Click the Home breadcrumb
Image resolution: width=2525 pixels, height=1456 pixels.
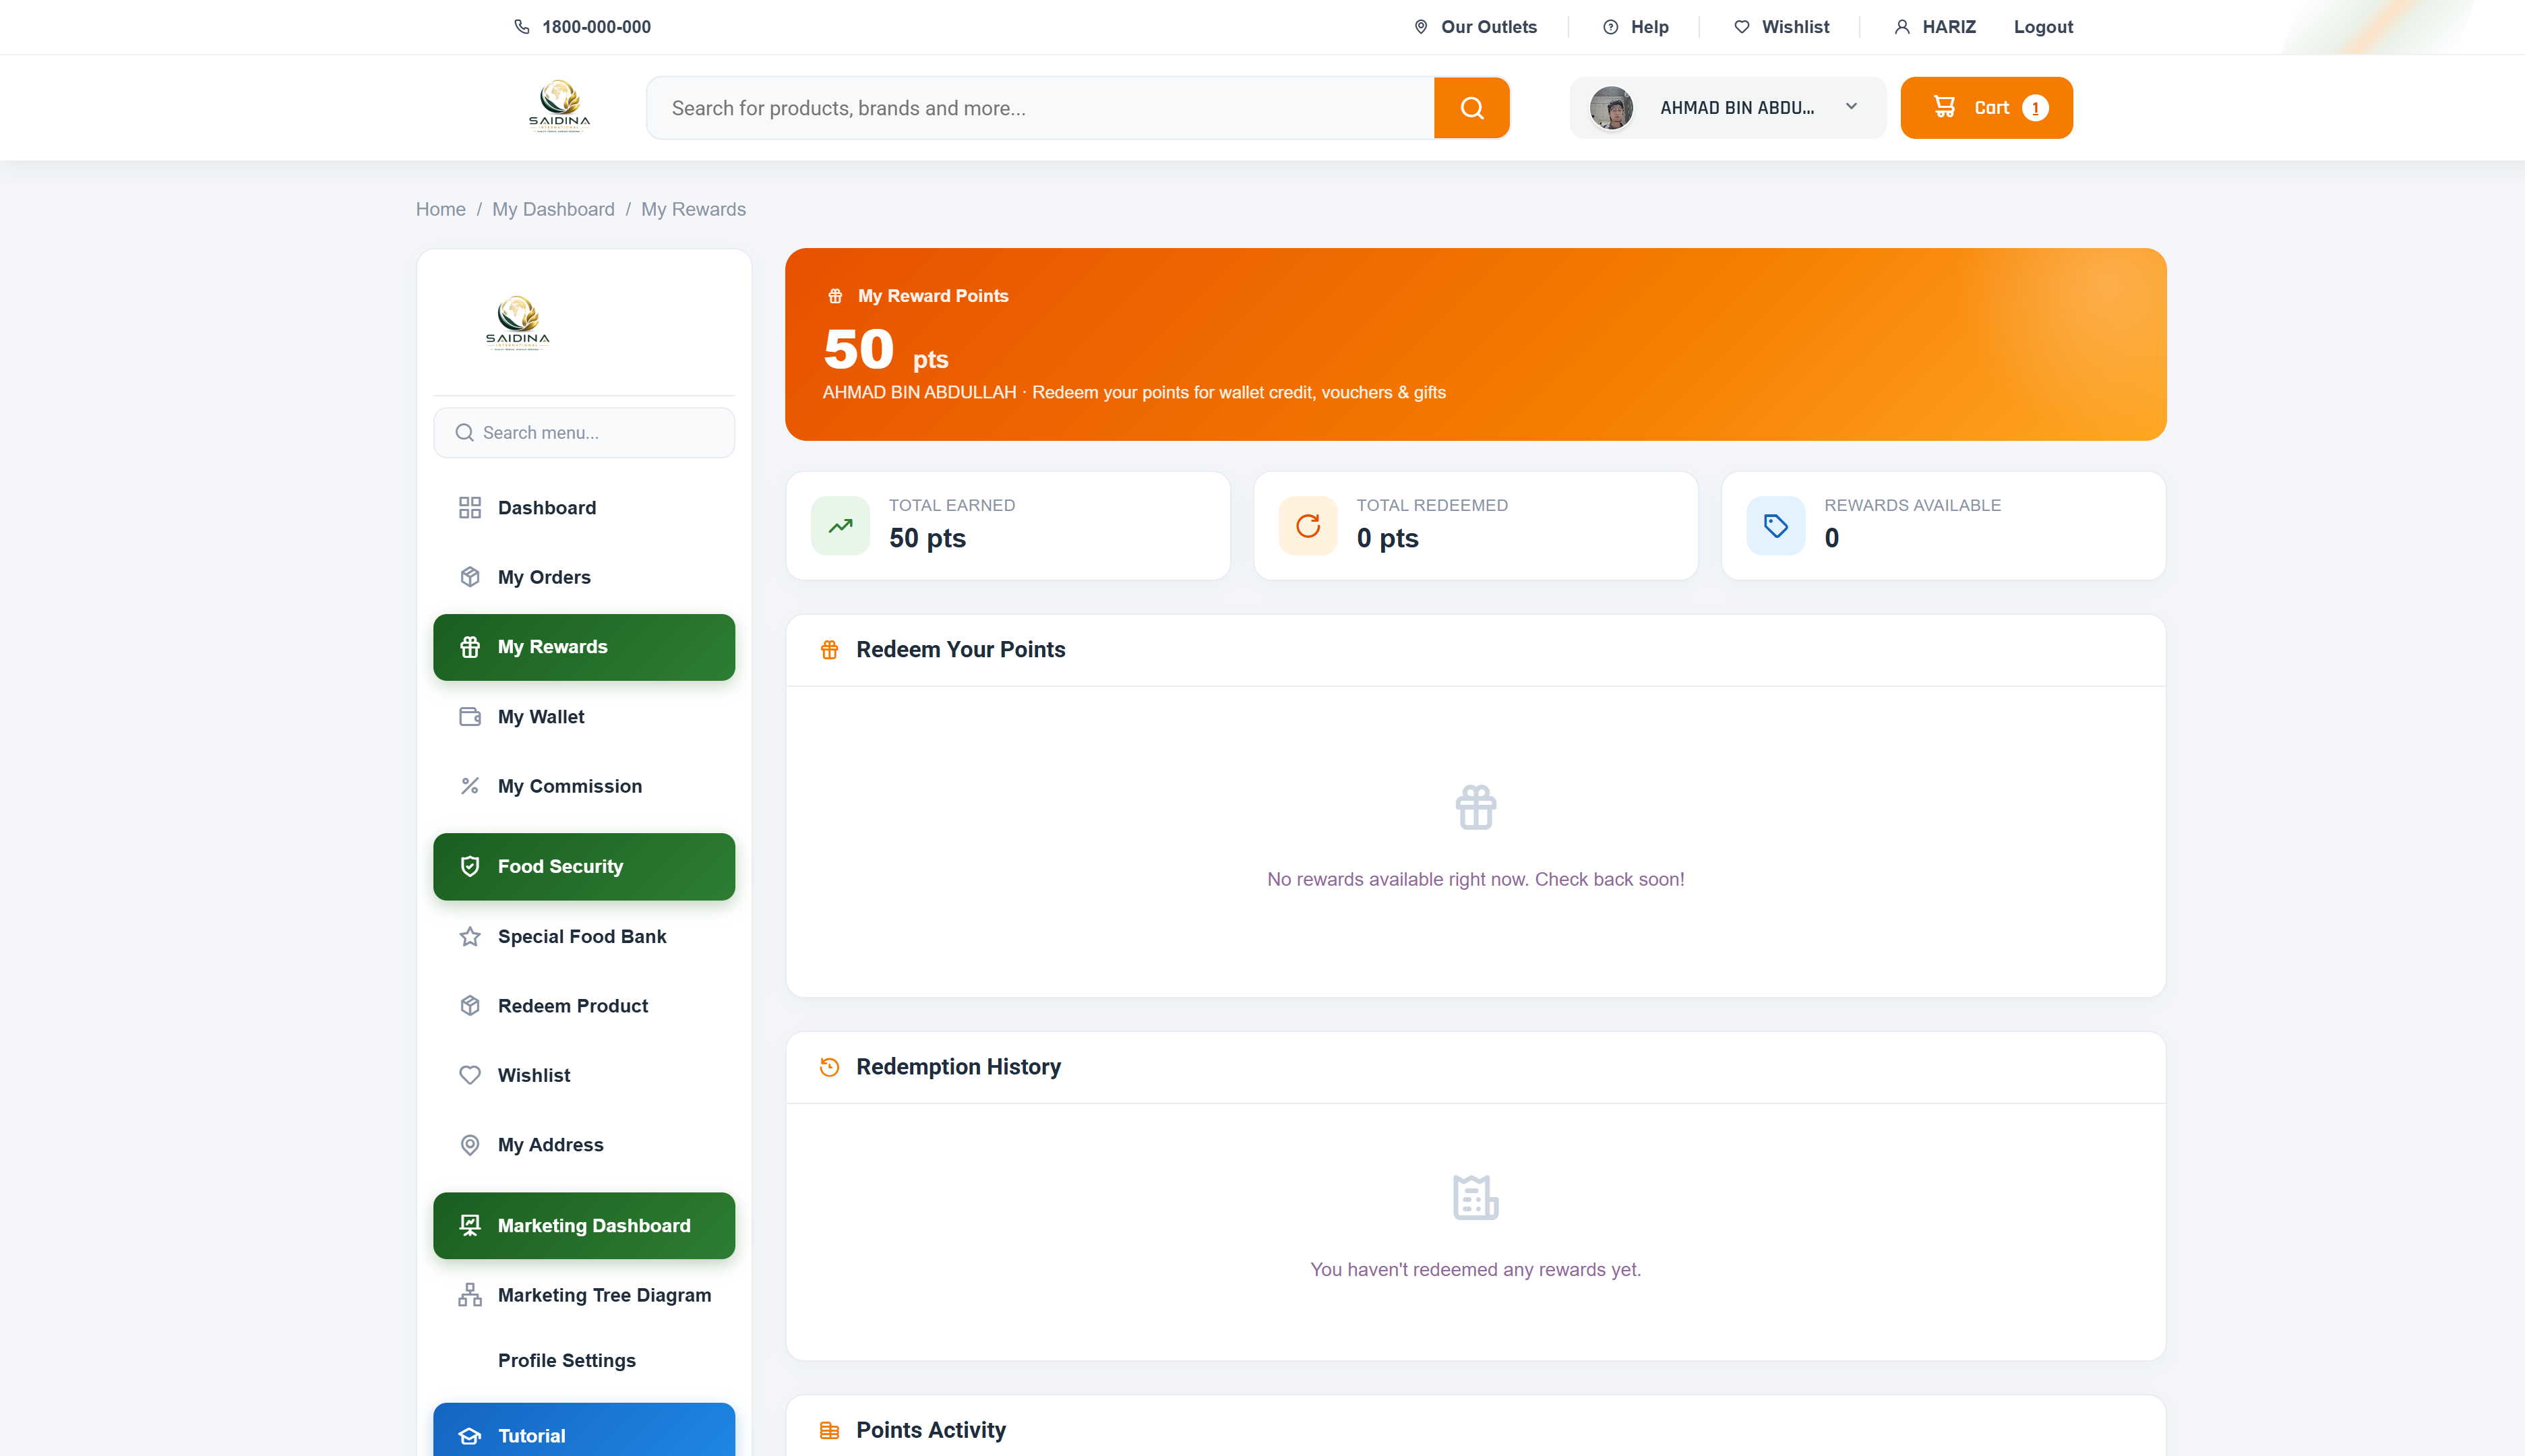[x=440, y=209]
